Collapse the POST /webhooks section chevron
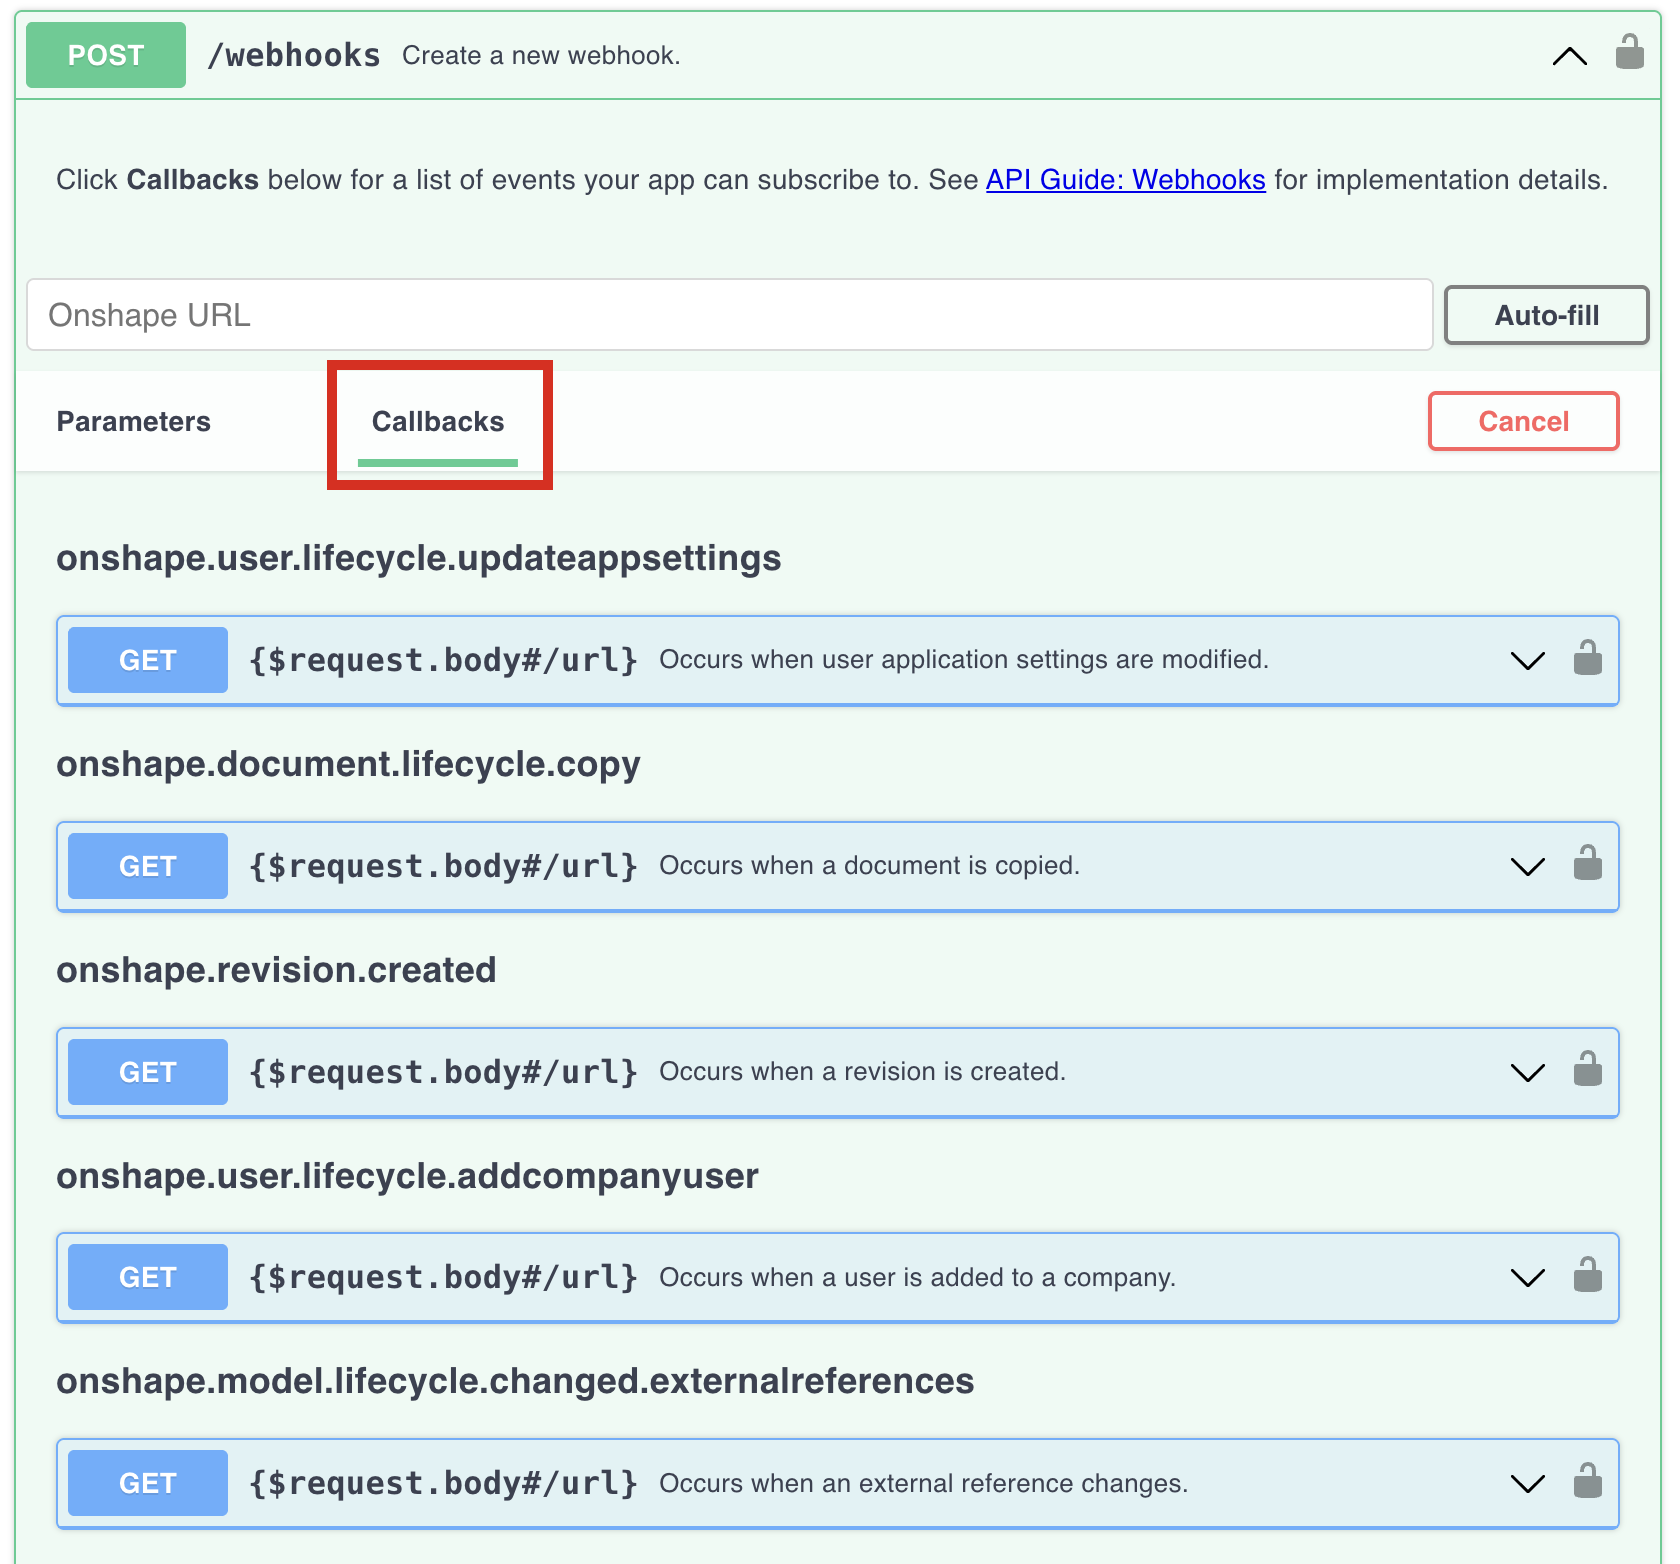This screenshot has height=1564, width=1680. 1569,56
